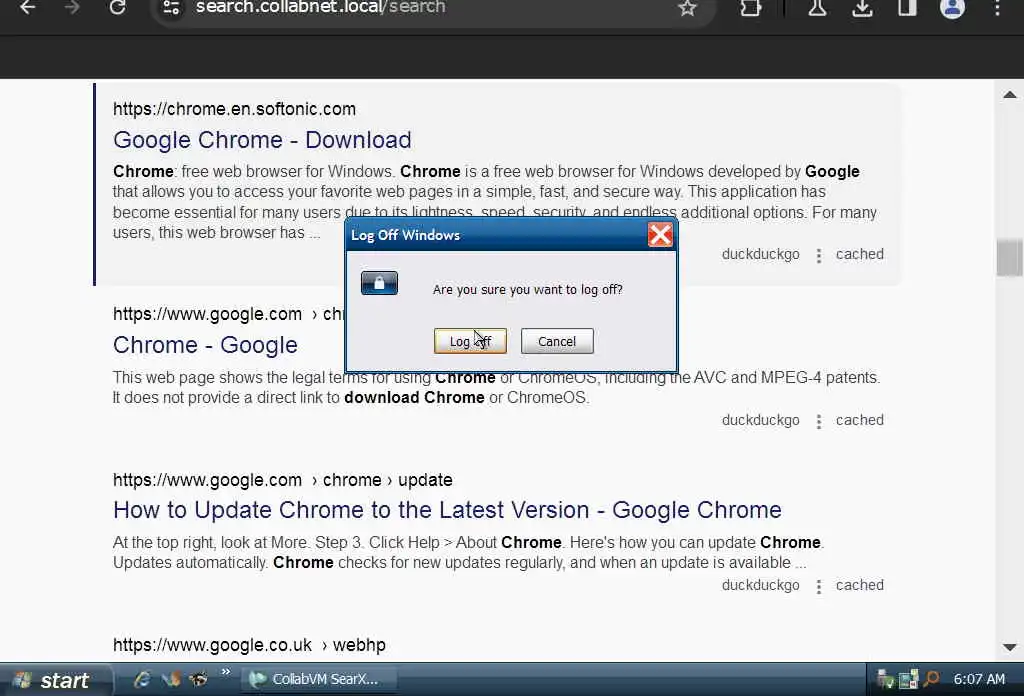The height and width of the screenshot is (696, 1024).
Task: Open the browser downloads icon
Action: pyautogui.click(x=862, y=8)
